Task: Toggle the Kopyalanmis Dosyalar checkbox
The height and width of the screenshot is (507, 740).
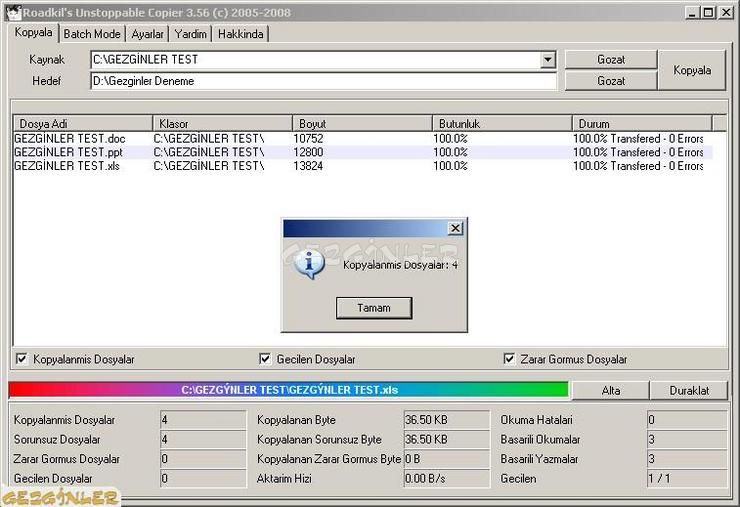Action: (22, 359)
